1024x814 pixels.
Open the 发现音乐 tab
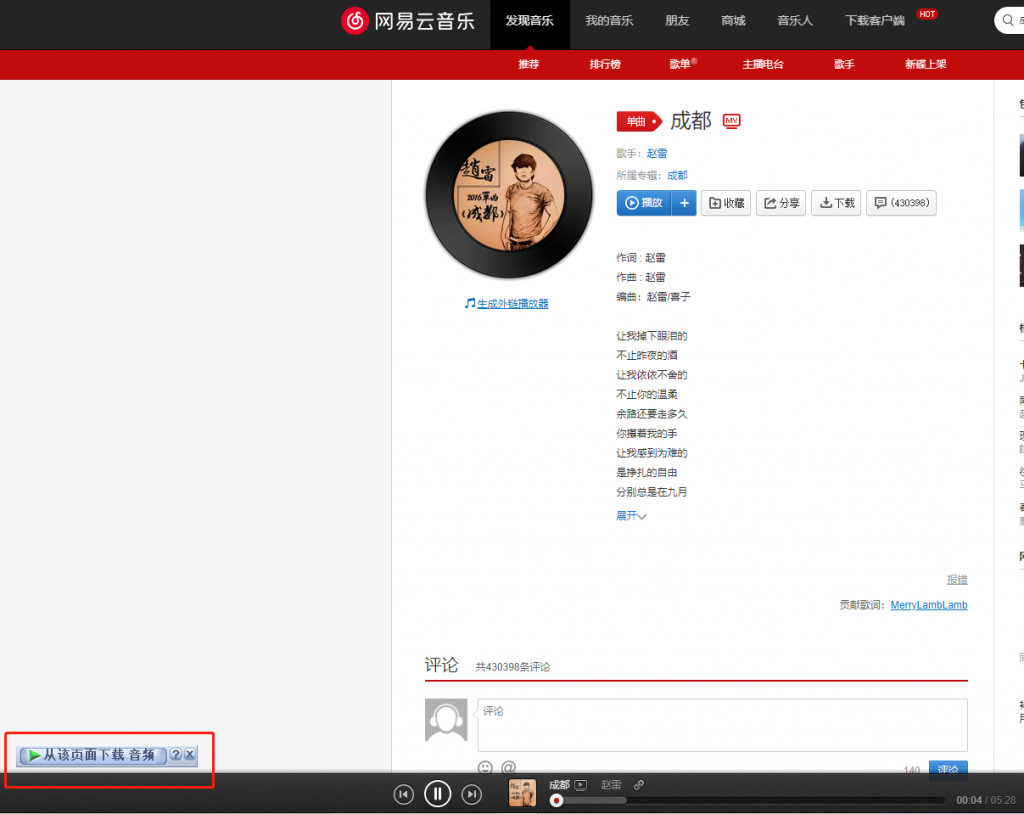pos(530,21)
